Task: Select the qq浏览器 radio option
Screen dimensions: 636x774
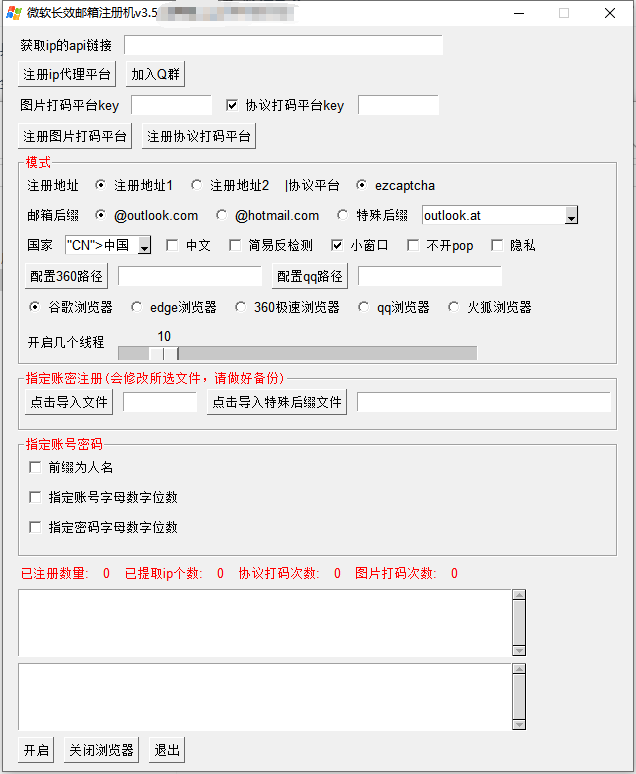Action: [364, 307]
